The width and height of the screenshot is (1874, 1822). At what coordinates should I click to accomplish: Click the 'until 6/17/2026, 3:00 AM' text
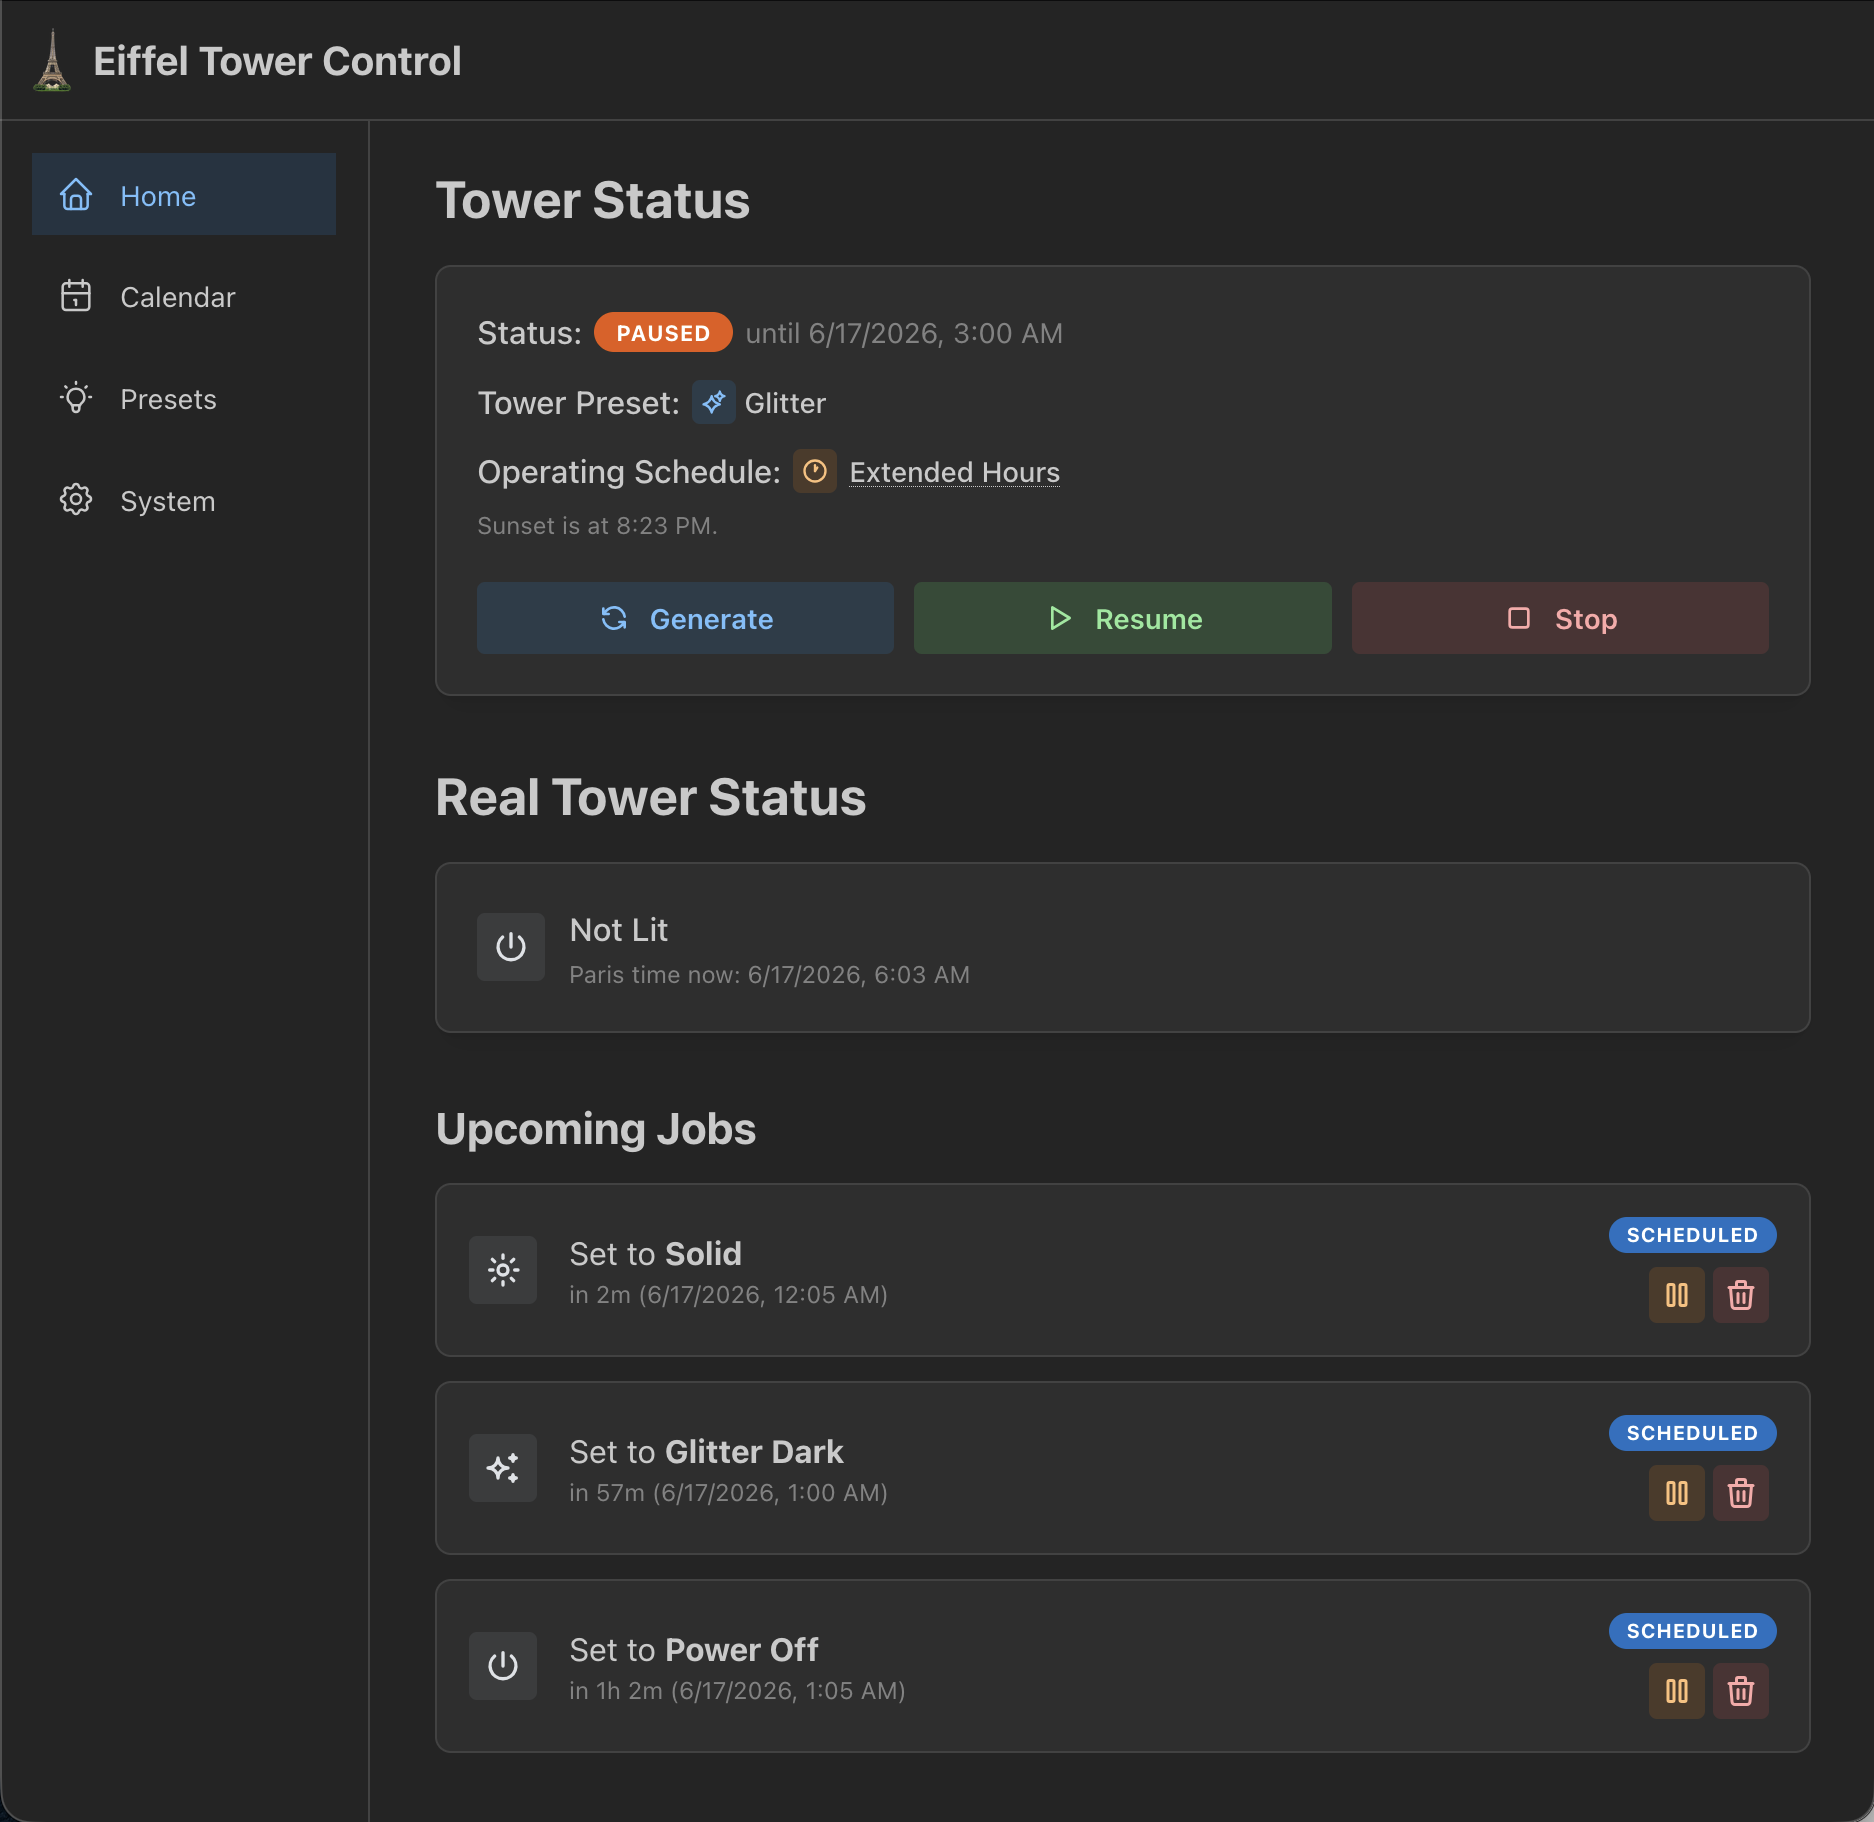tap(904, 333)
